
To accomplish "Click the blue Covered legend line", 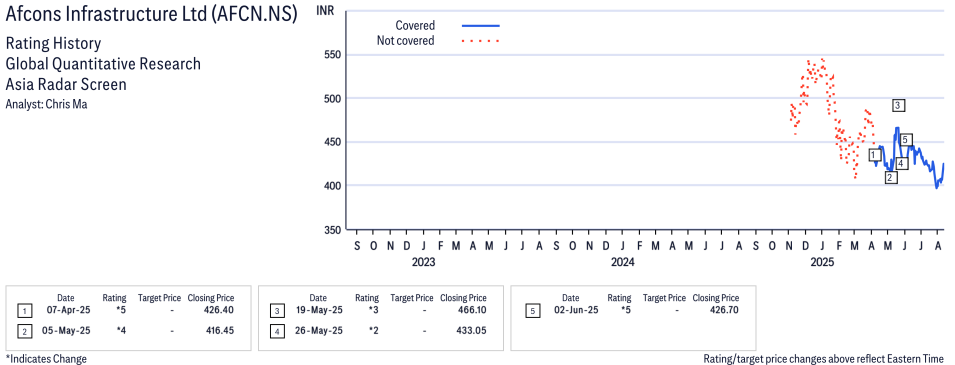I will click(x=481, y=26).
